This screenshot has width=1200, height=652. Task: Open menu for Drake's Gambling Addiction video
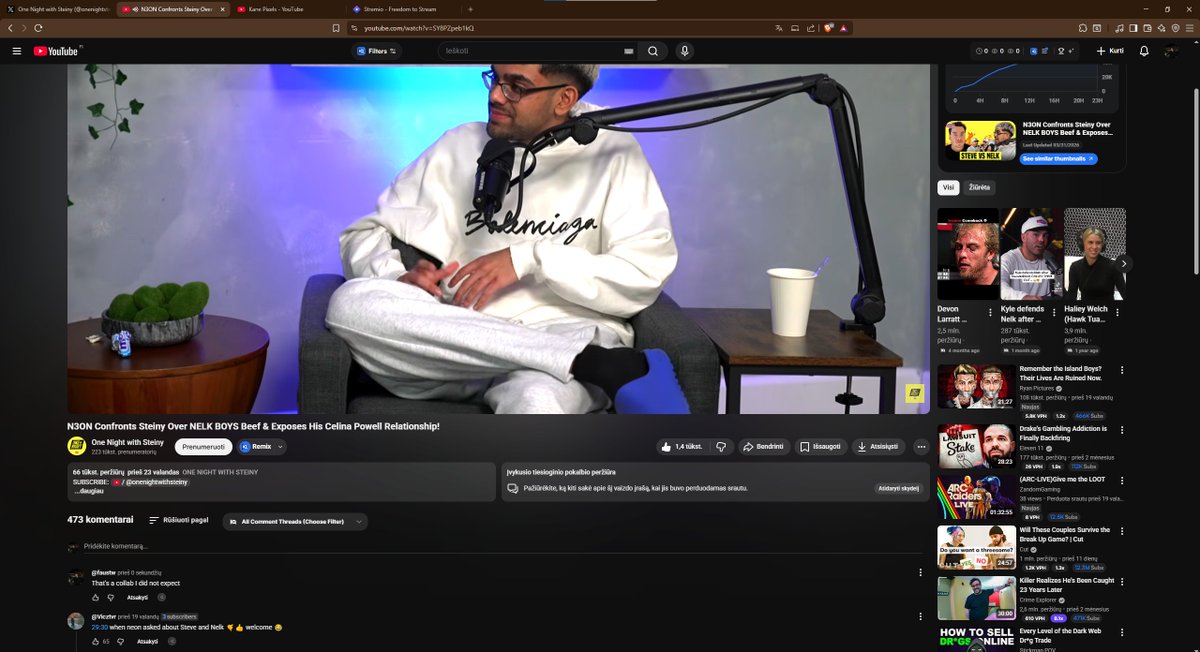(x=1122, y=430)
